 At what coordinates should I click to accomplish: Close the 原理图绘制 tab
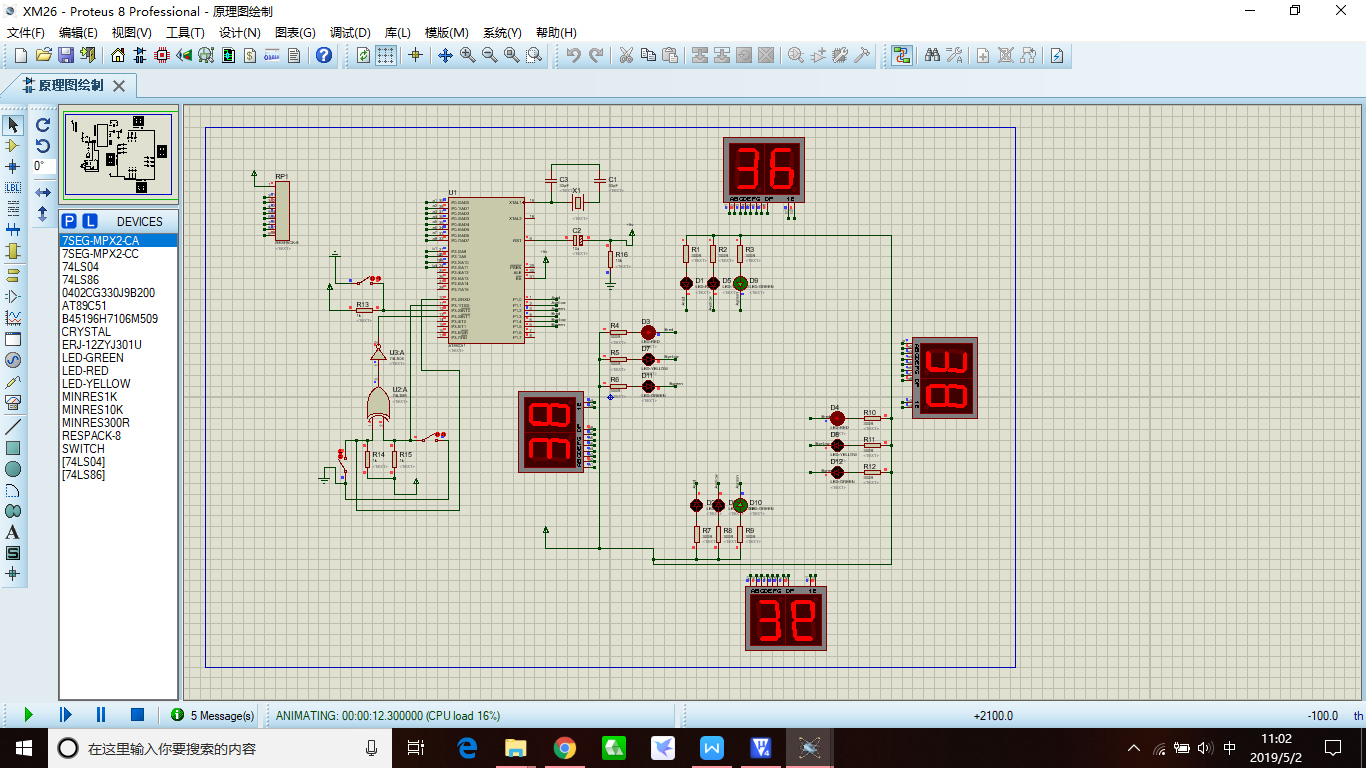(x=119, y=86)
